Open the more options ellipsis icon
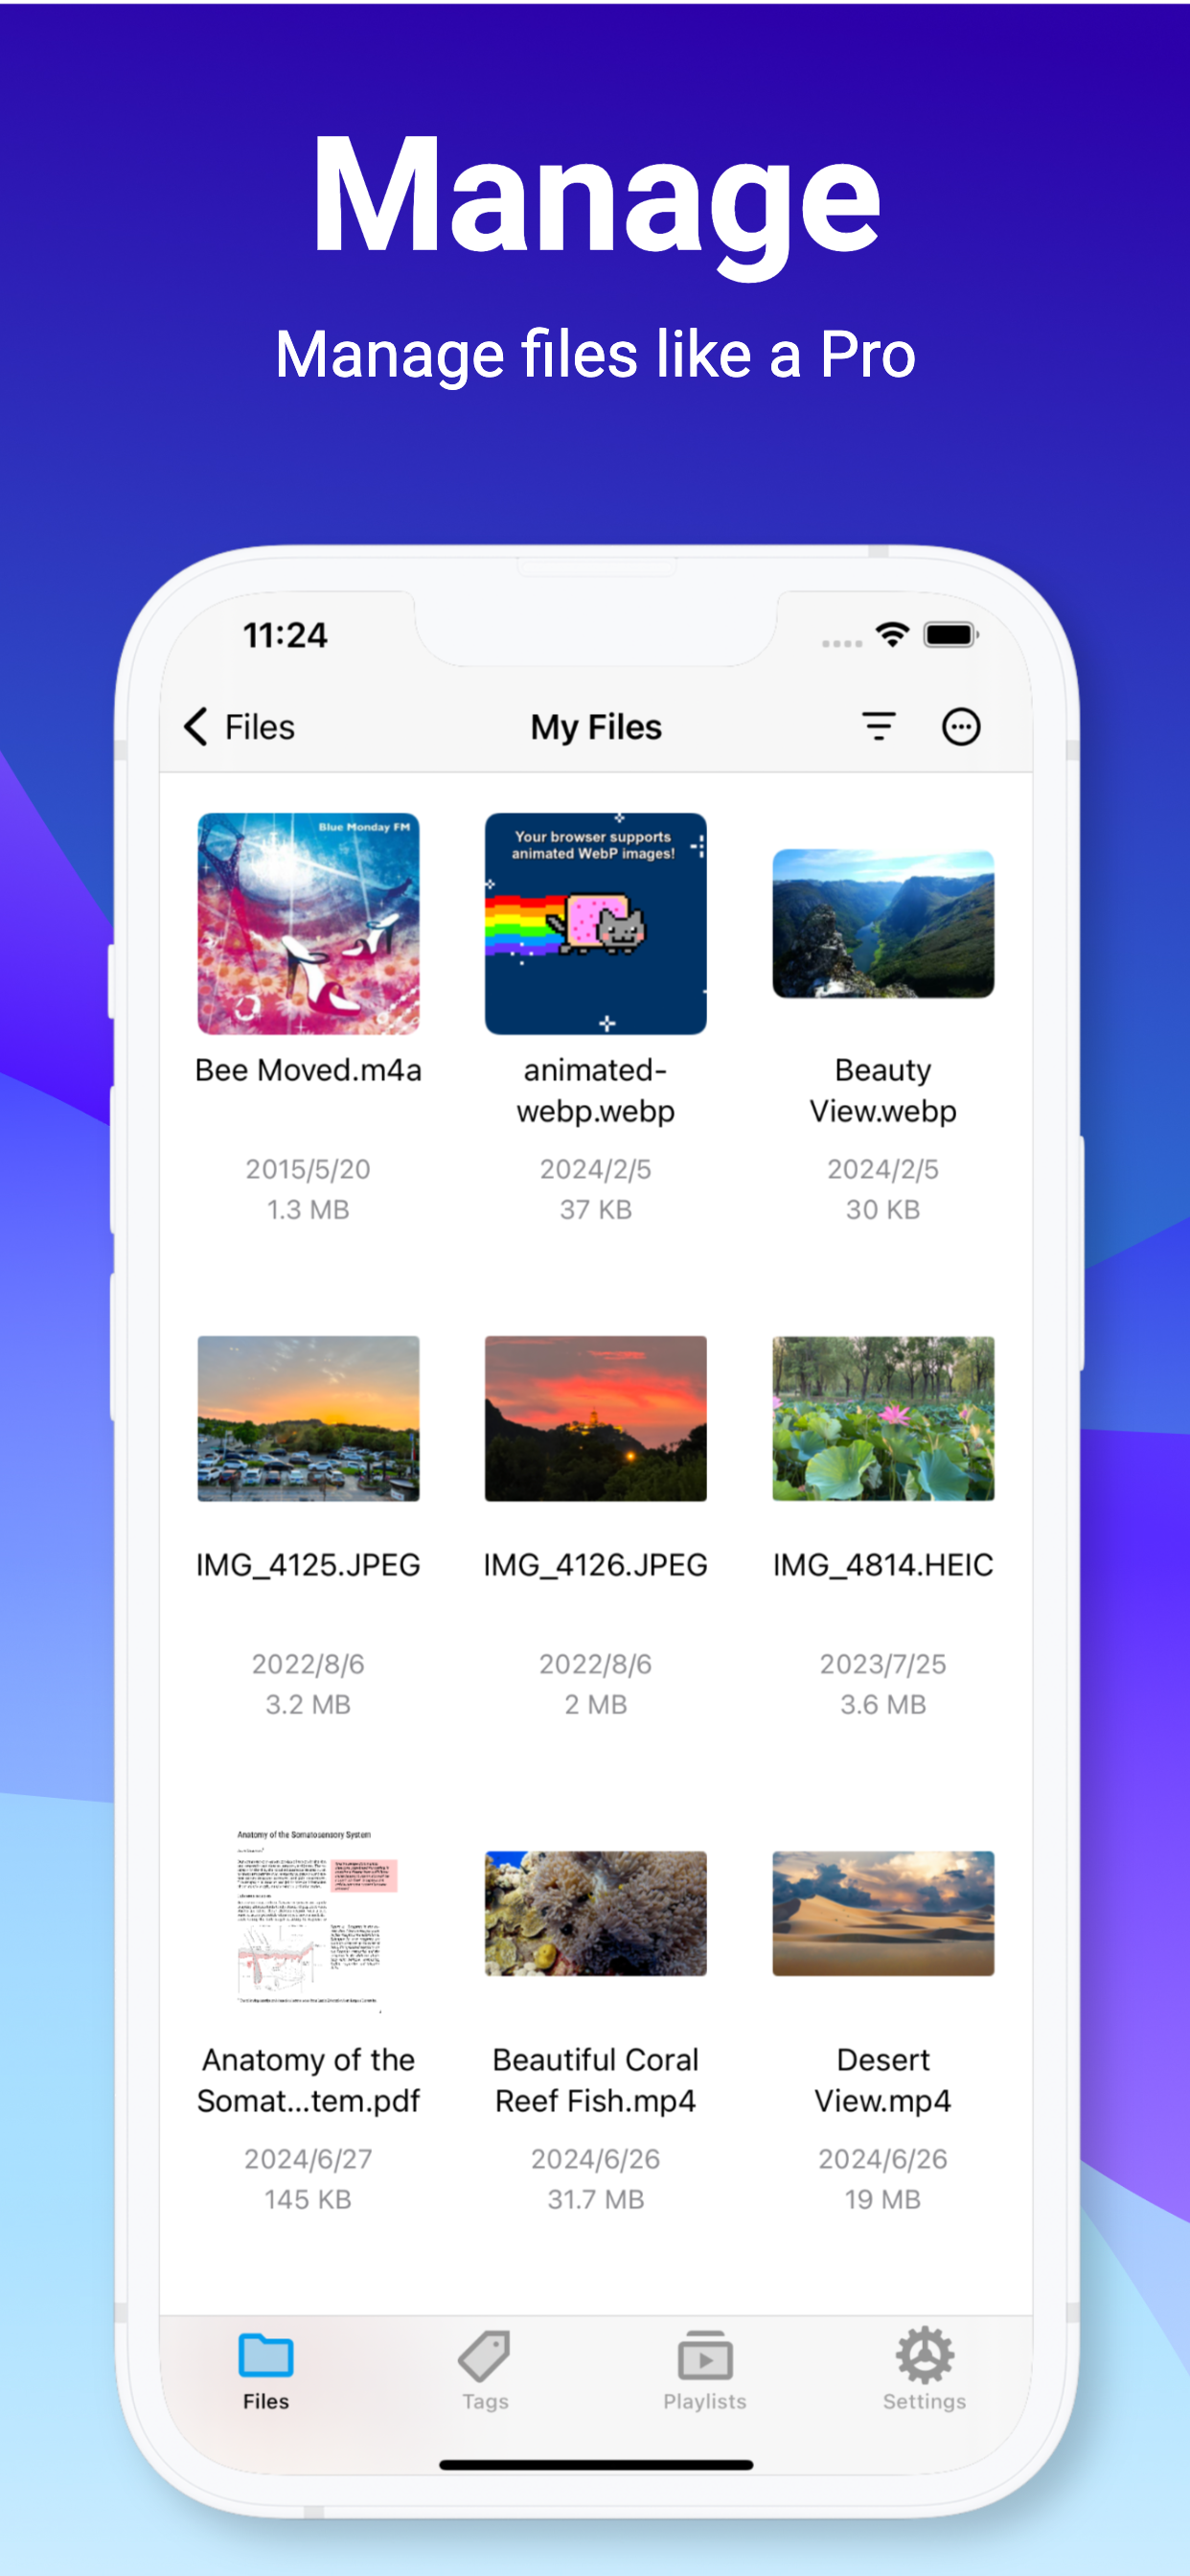This screenshot has height=2576, width=1190. pos(961,727)
